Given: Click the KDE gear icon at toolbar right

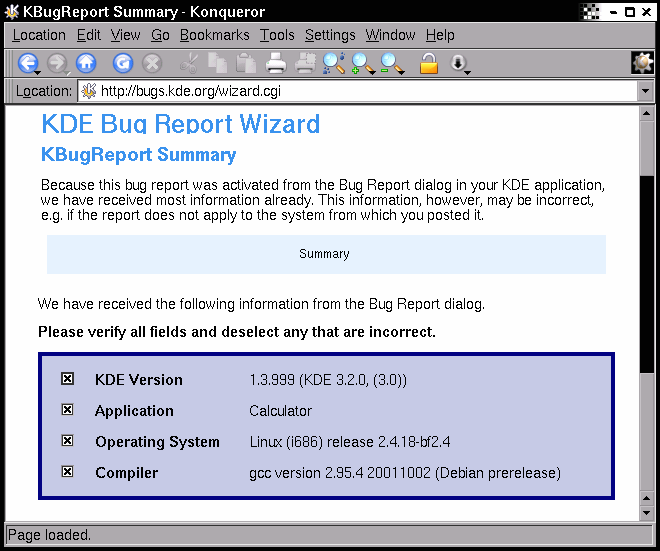Looking at the screenshot, I should [642, 63].
